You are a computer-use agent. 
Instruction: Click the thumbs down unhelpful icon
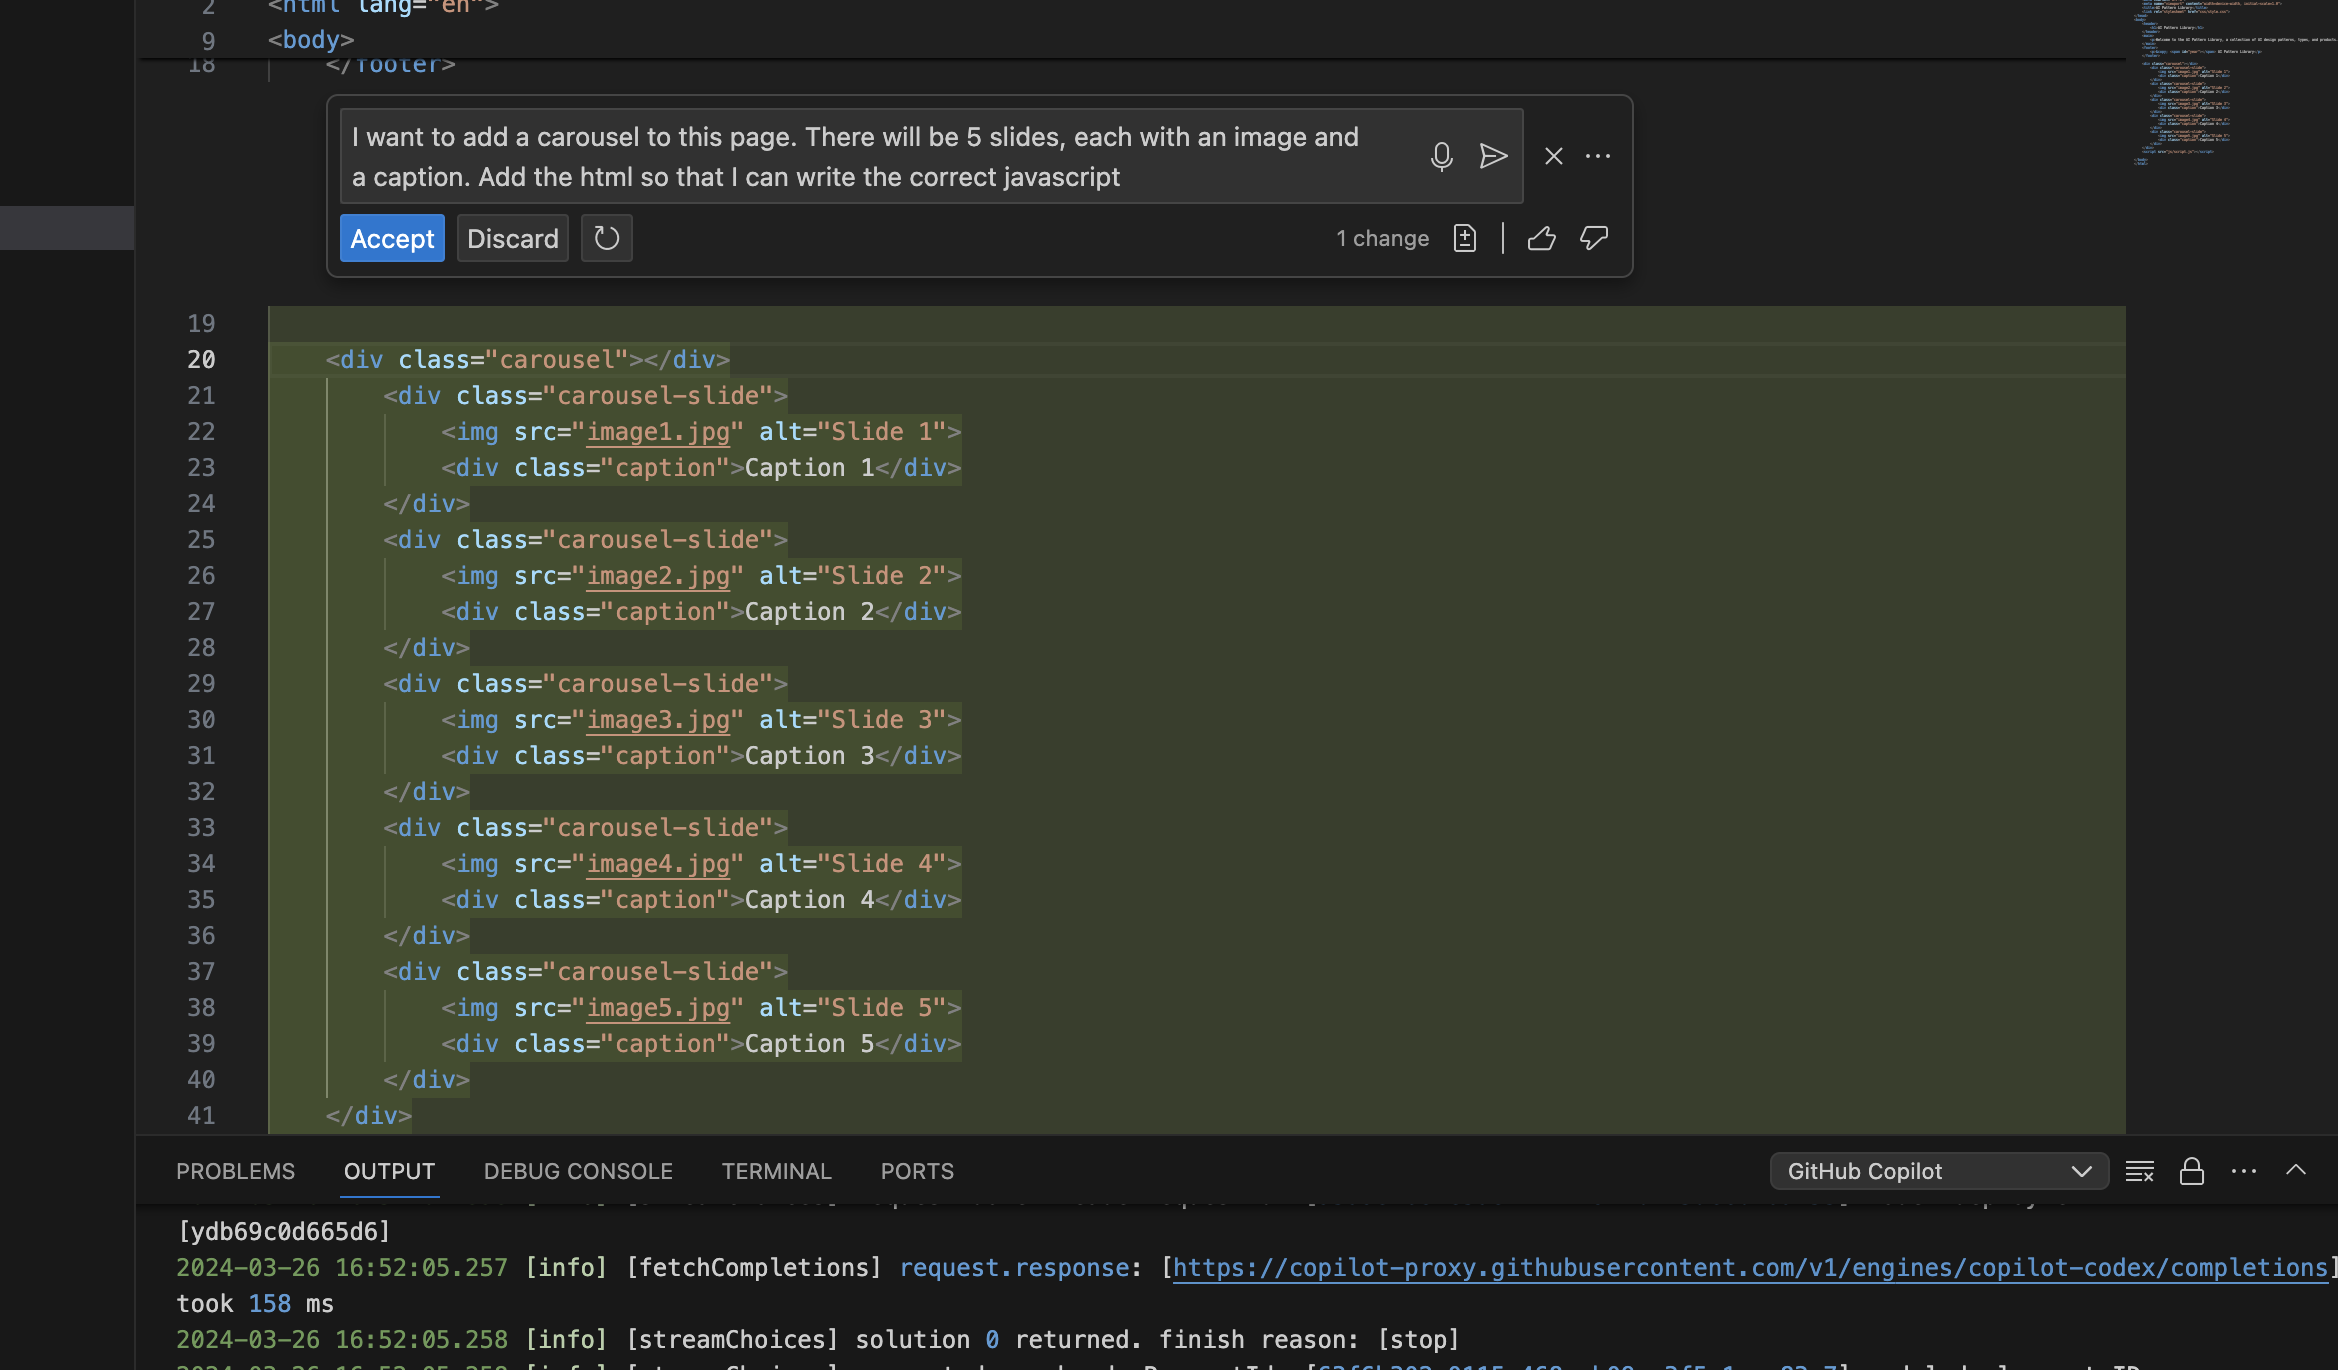point(1593,239)
